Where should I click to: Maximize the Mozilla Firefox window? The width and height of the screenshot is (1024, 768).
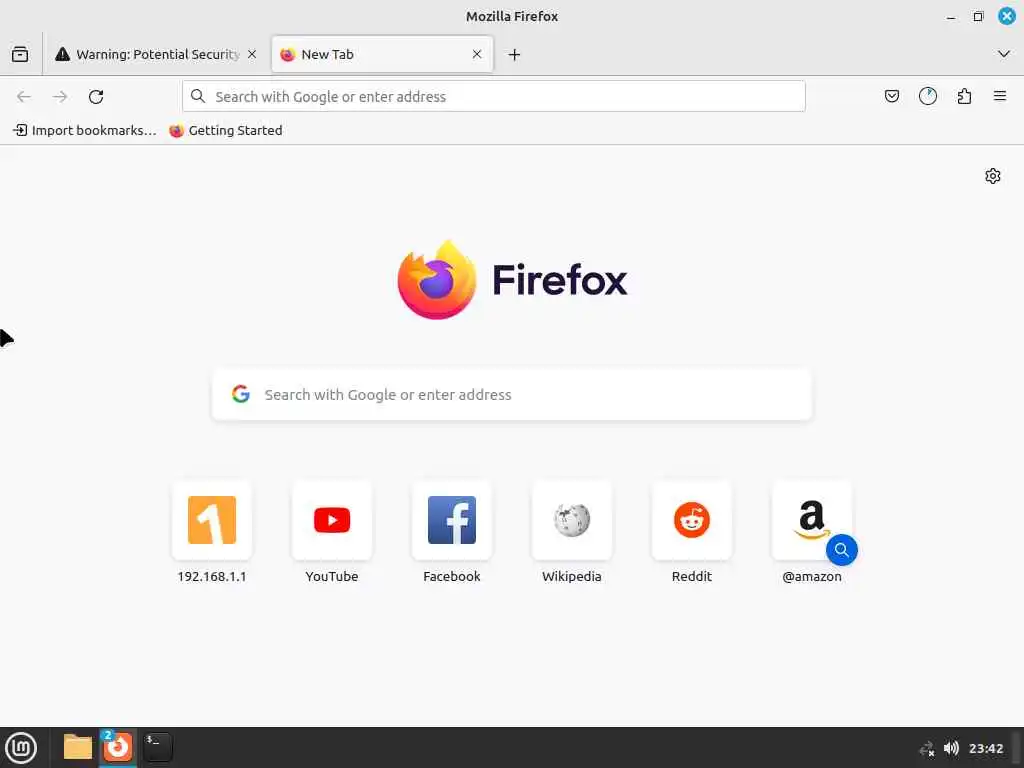(978, 16)
